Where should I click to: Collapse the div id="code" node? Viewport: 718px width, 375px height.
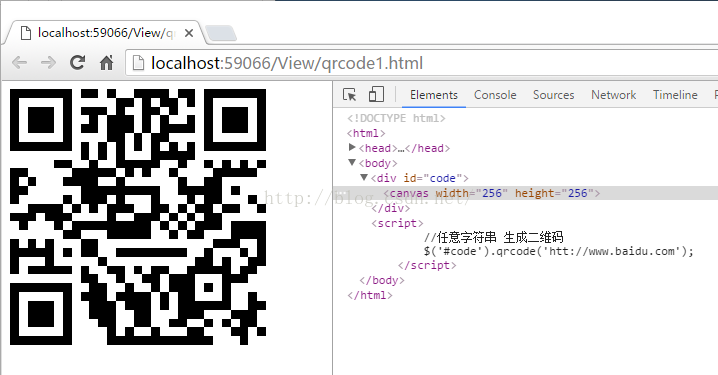364,177
